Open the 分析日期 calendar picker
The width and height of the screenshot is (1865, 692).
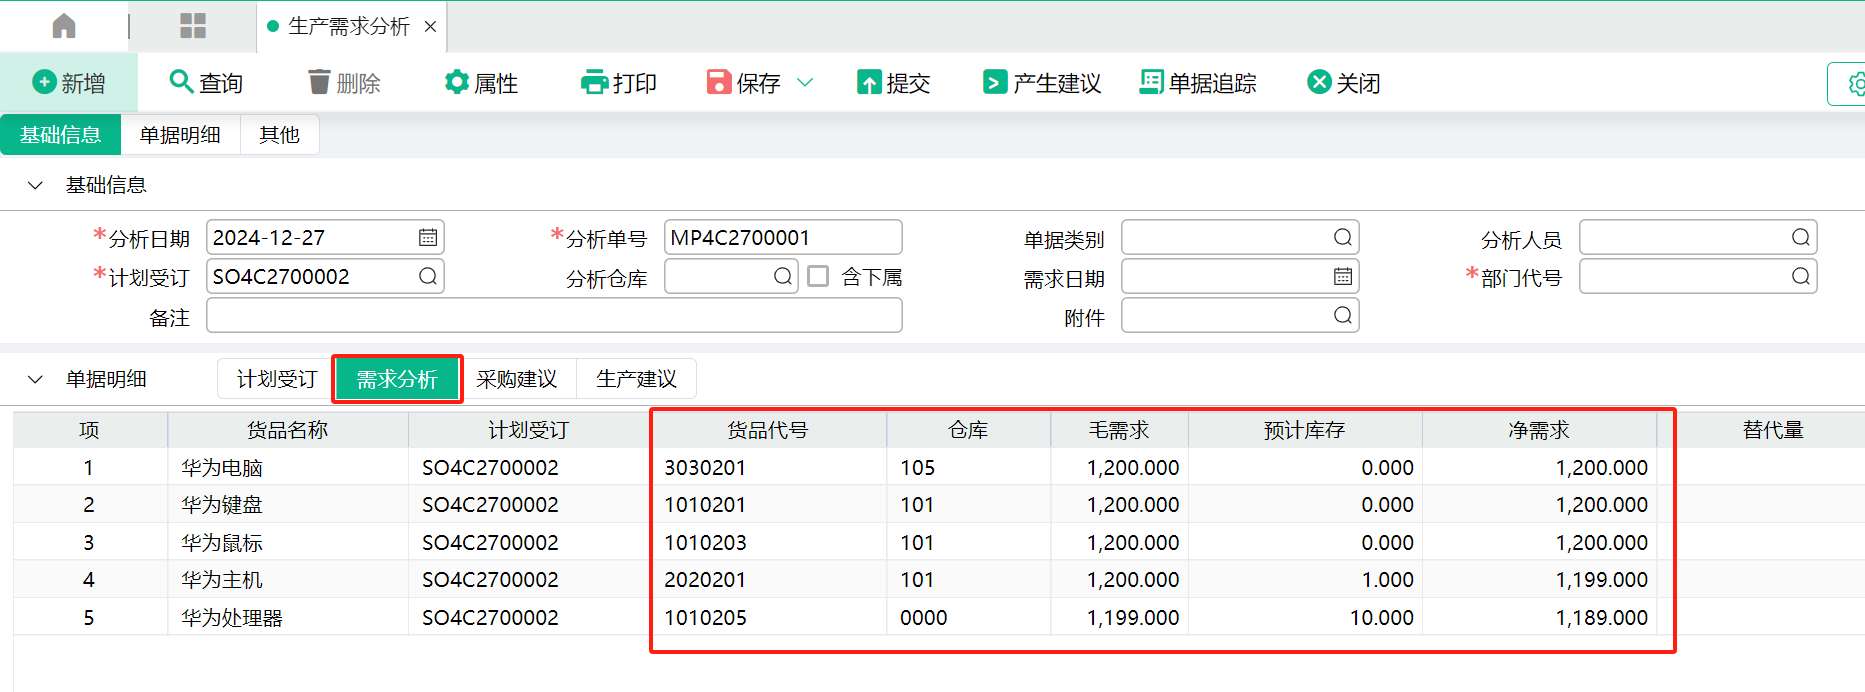428,238
